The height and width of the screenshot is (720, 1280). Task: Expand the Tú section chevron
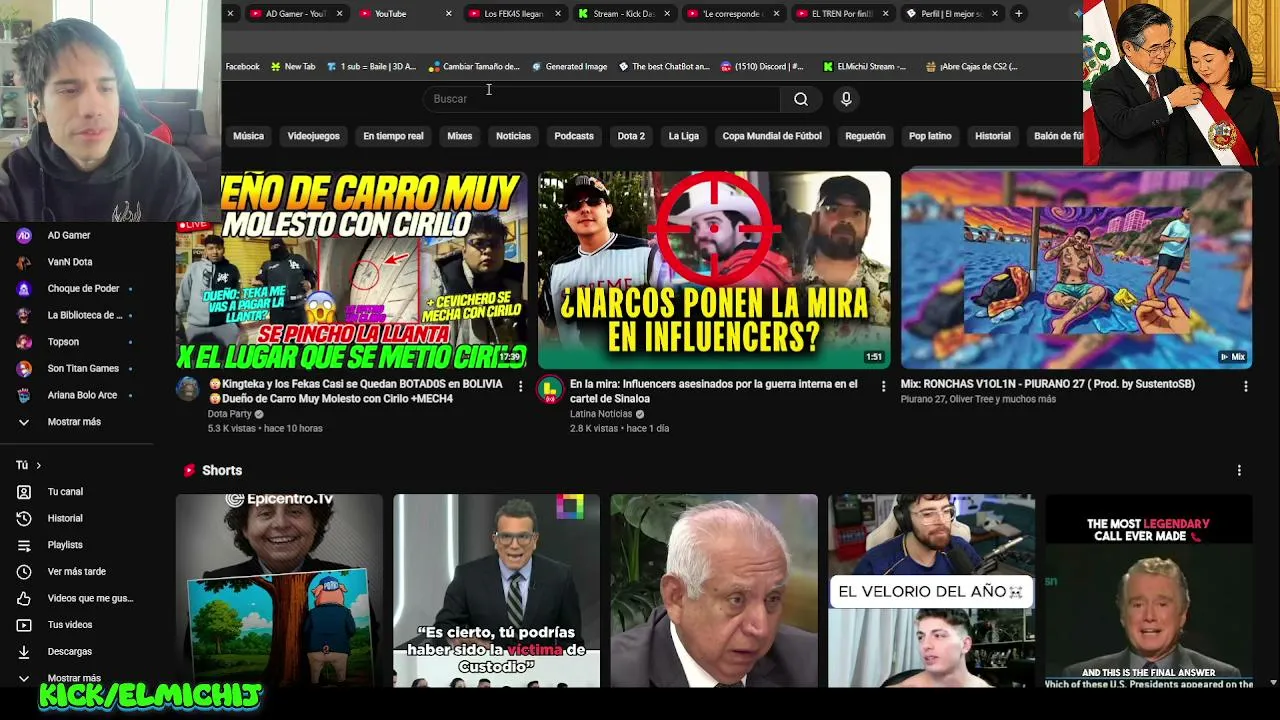(38, 465)
